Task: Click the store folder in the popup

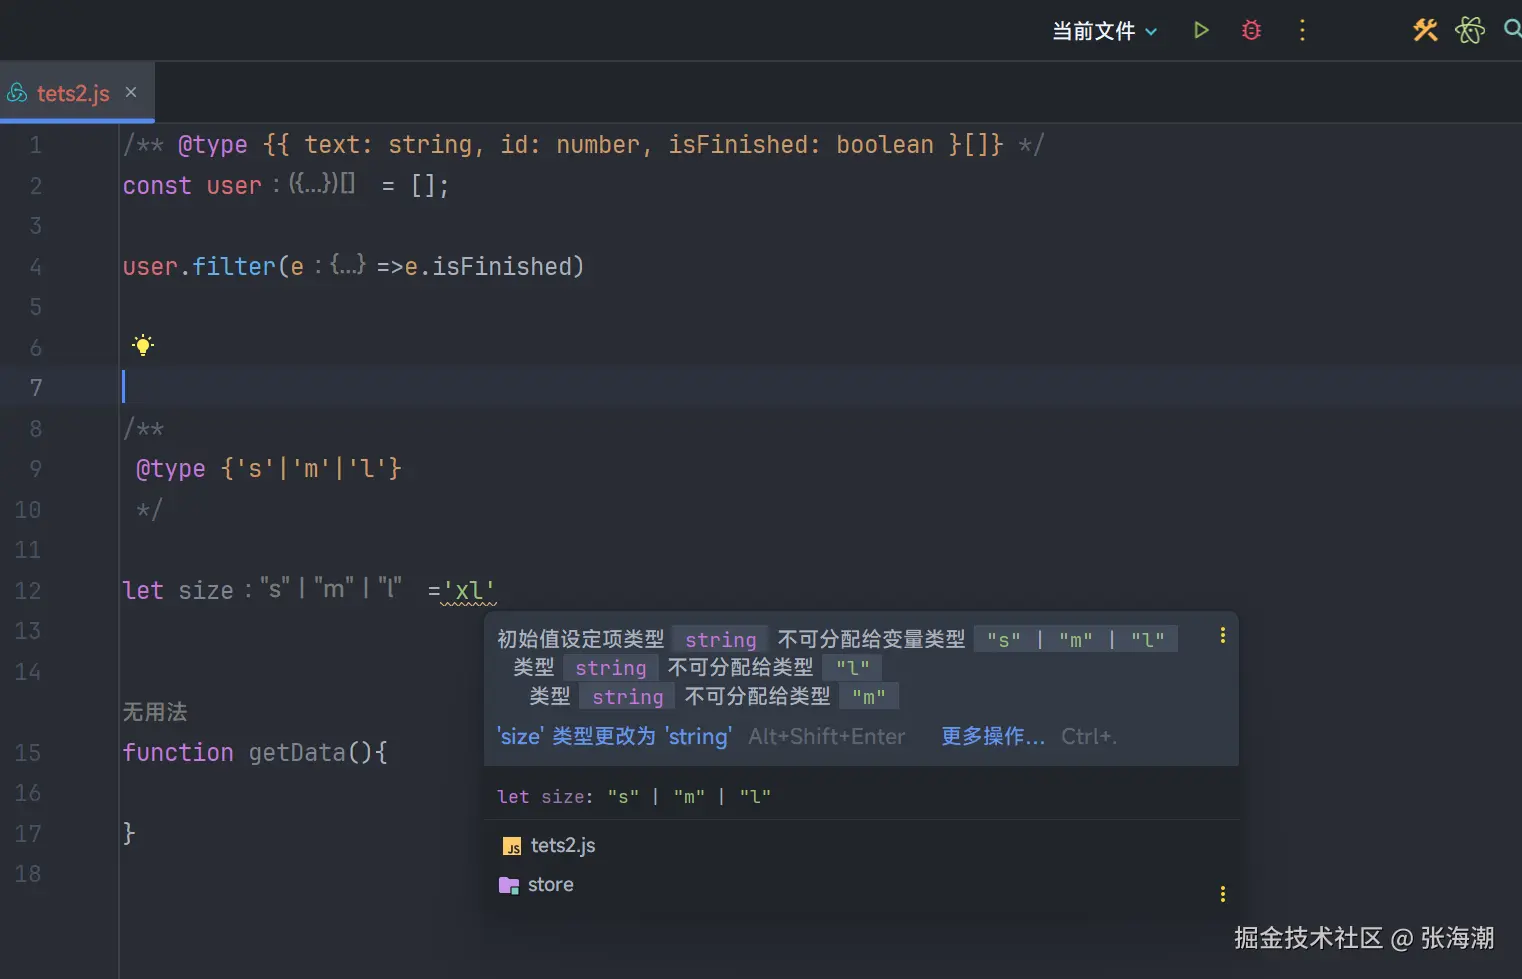Action: [x=550, y=885]
